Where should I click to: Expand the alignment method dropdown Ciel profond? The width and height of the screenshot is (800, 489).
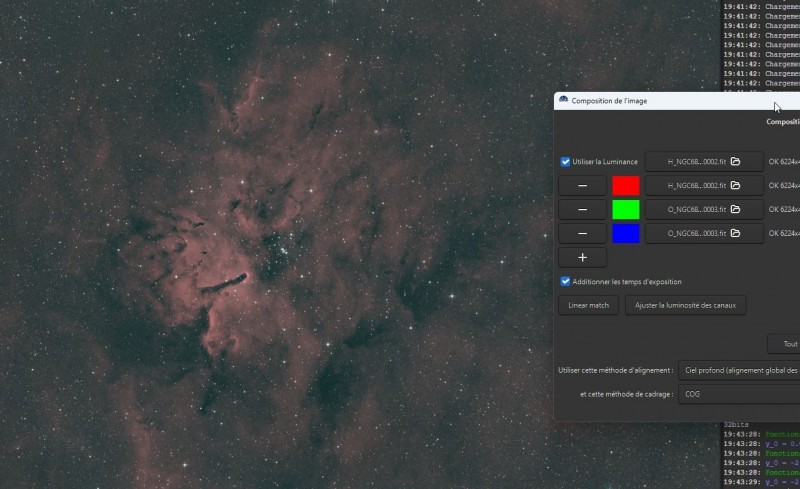(739, 371)
